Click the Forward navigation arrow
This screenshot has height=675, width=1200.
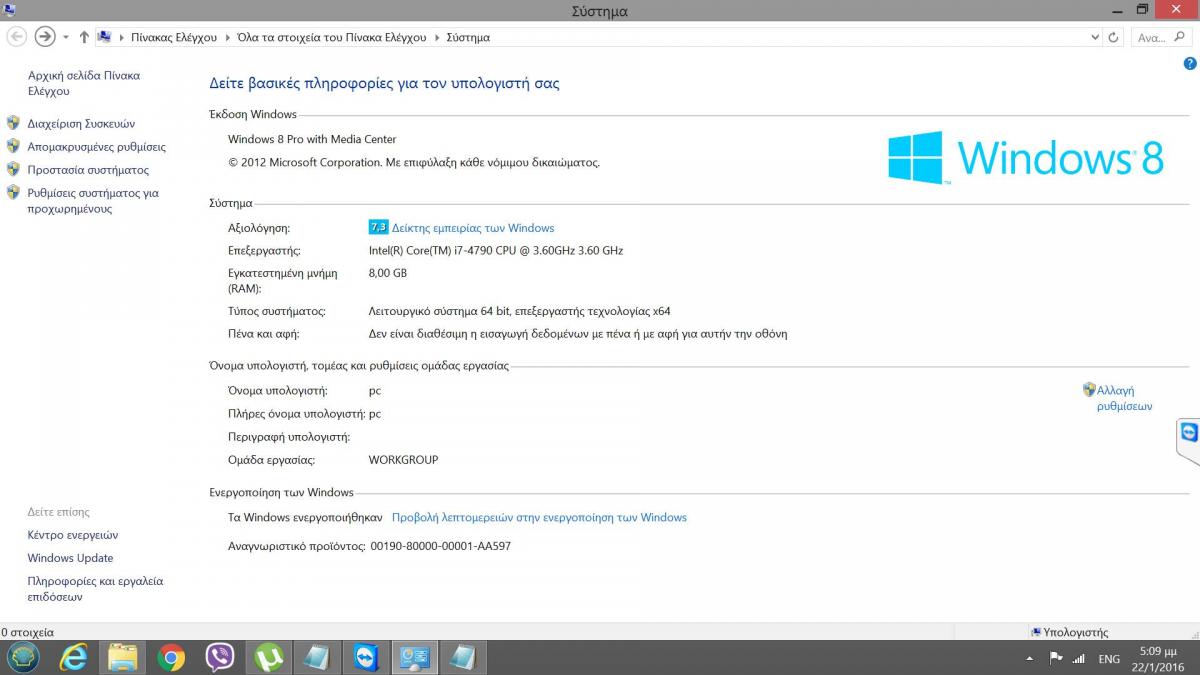pos(45,37)
